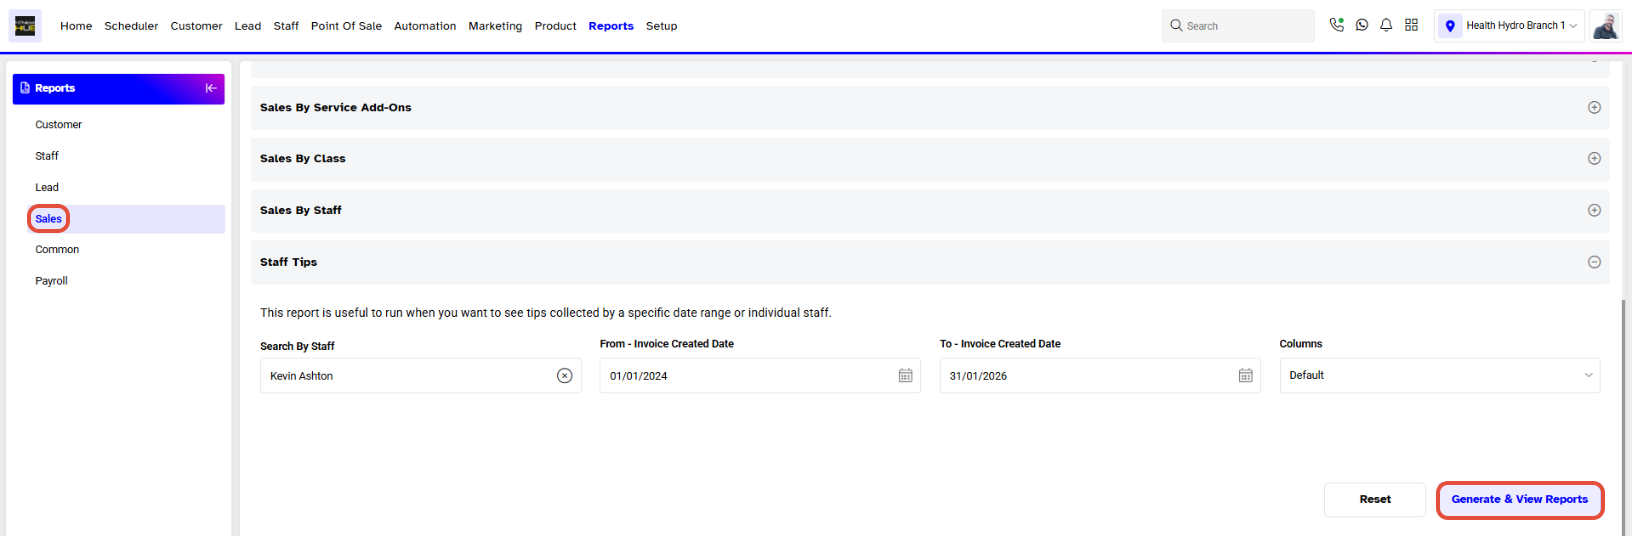Open Health Hydro Branch 1 selector
Screen dimensions: 1632x536
click(1509, 26)
